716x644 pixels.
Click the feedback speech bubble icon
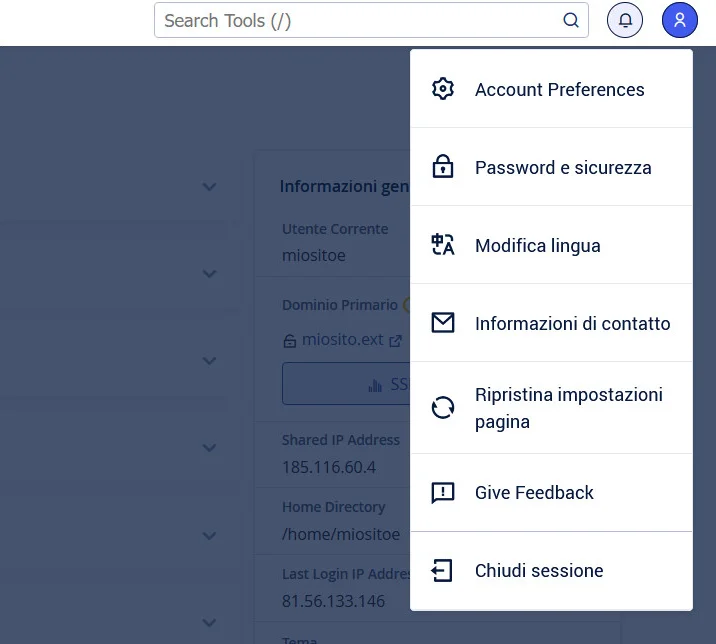(442, 493)
